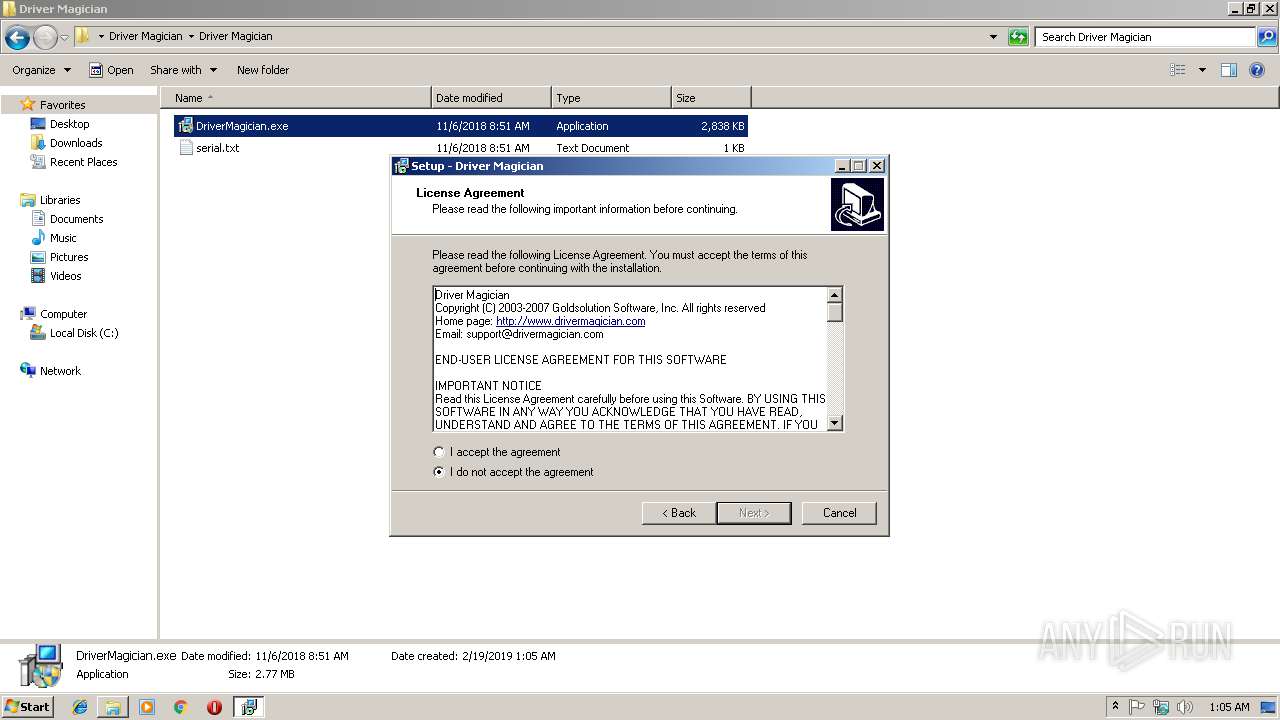Click the first Driver Magician breadcrumb

(x=146, y=36)
